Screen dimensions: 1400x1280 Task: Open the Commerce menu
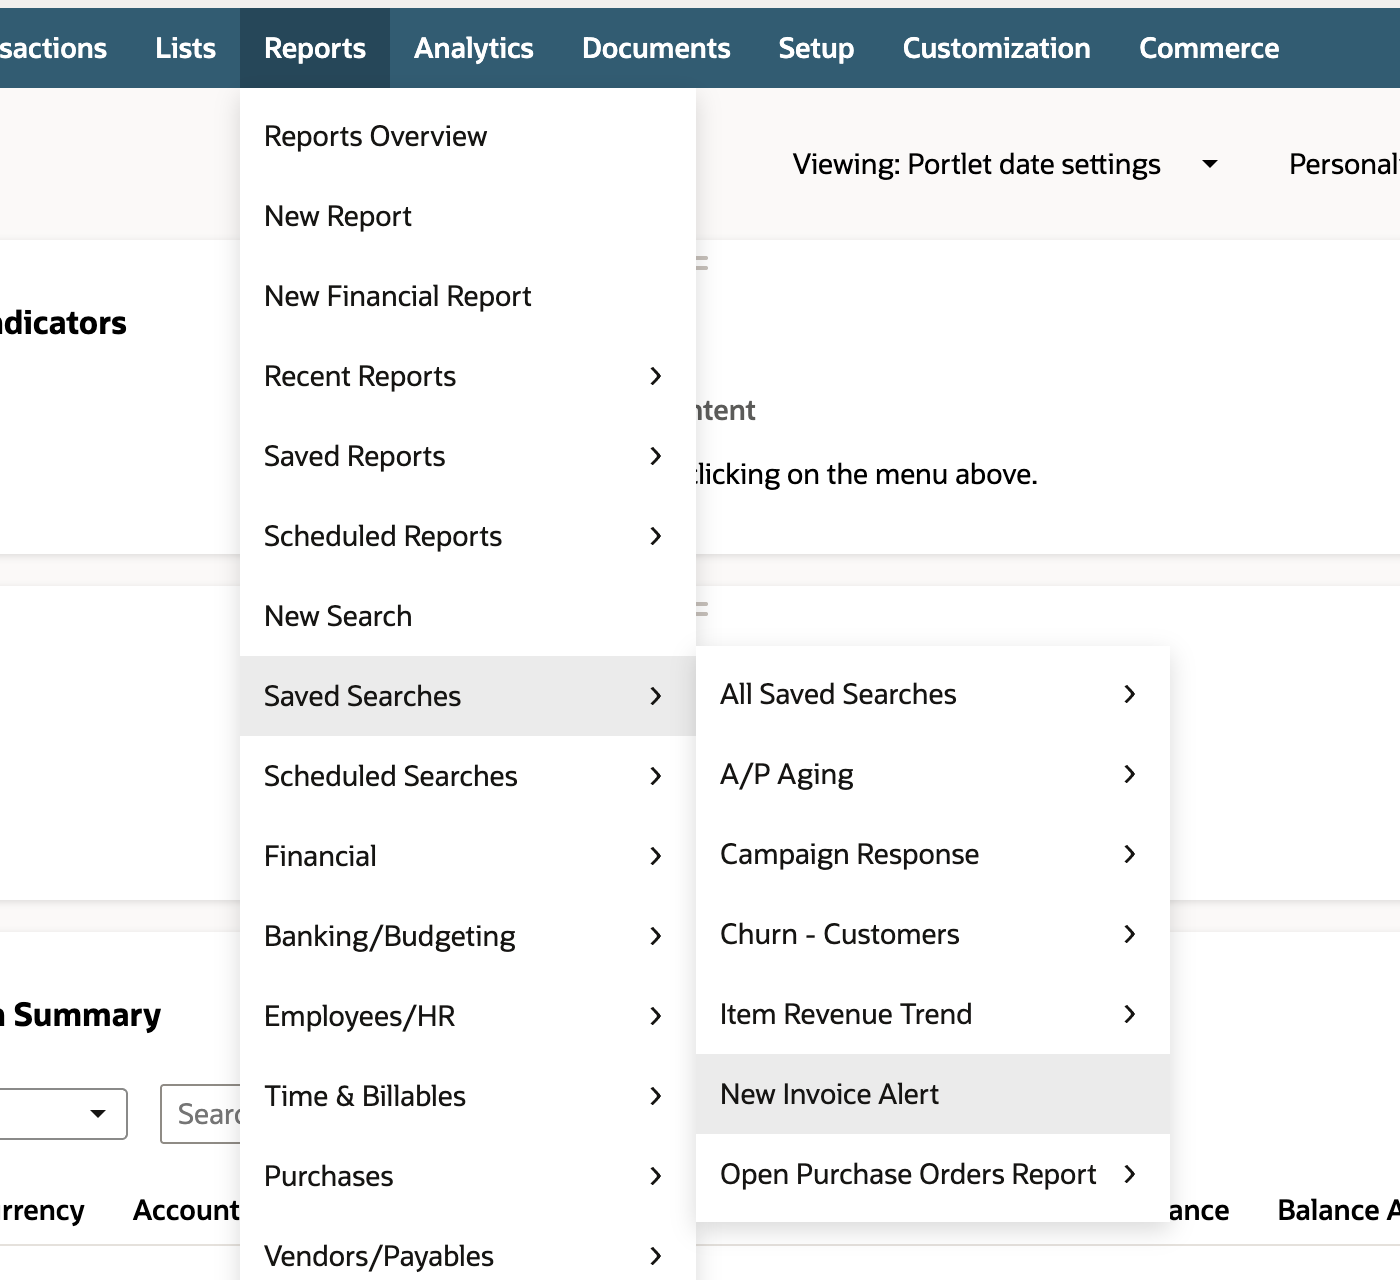[x=1209, y=48]
